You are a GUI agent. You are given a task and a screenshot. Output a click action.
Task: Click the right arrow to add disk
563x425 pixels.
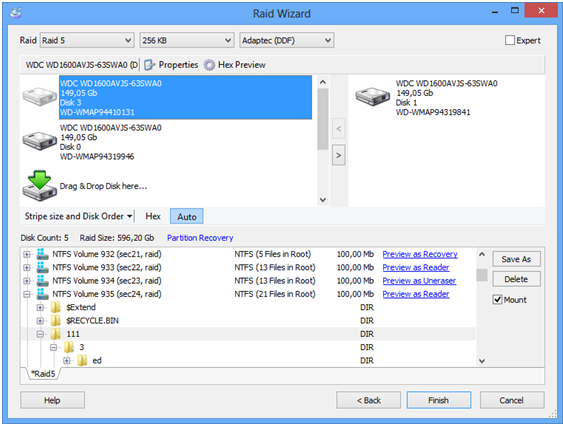[339, 155]
